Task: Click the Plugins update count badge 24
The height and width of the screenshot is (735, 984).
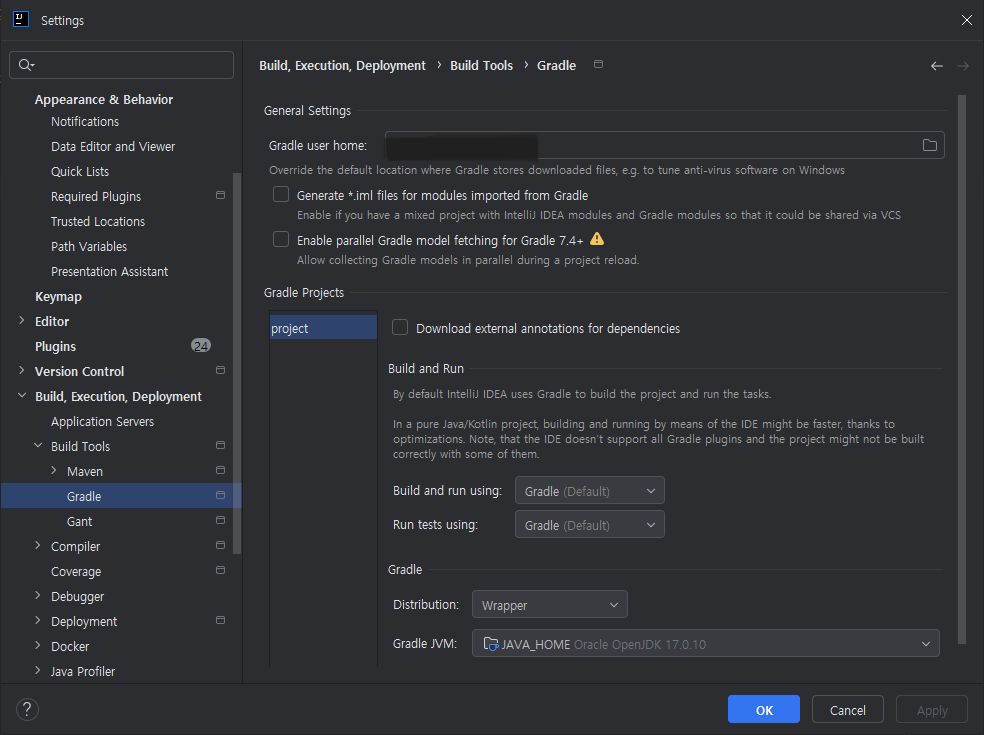Action: 201,346
